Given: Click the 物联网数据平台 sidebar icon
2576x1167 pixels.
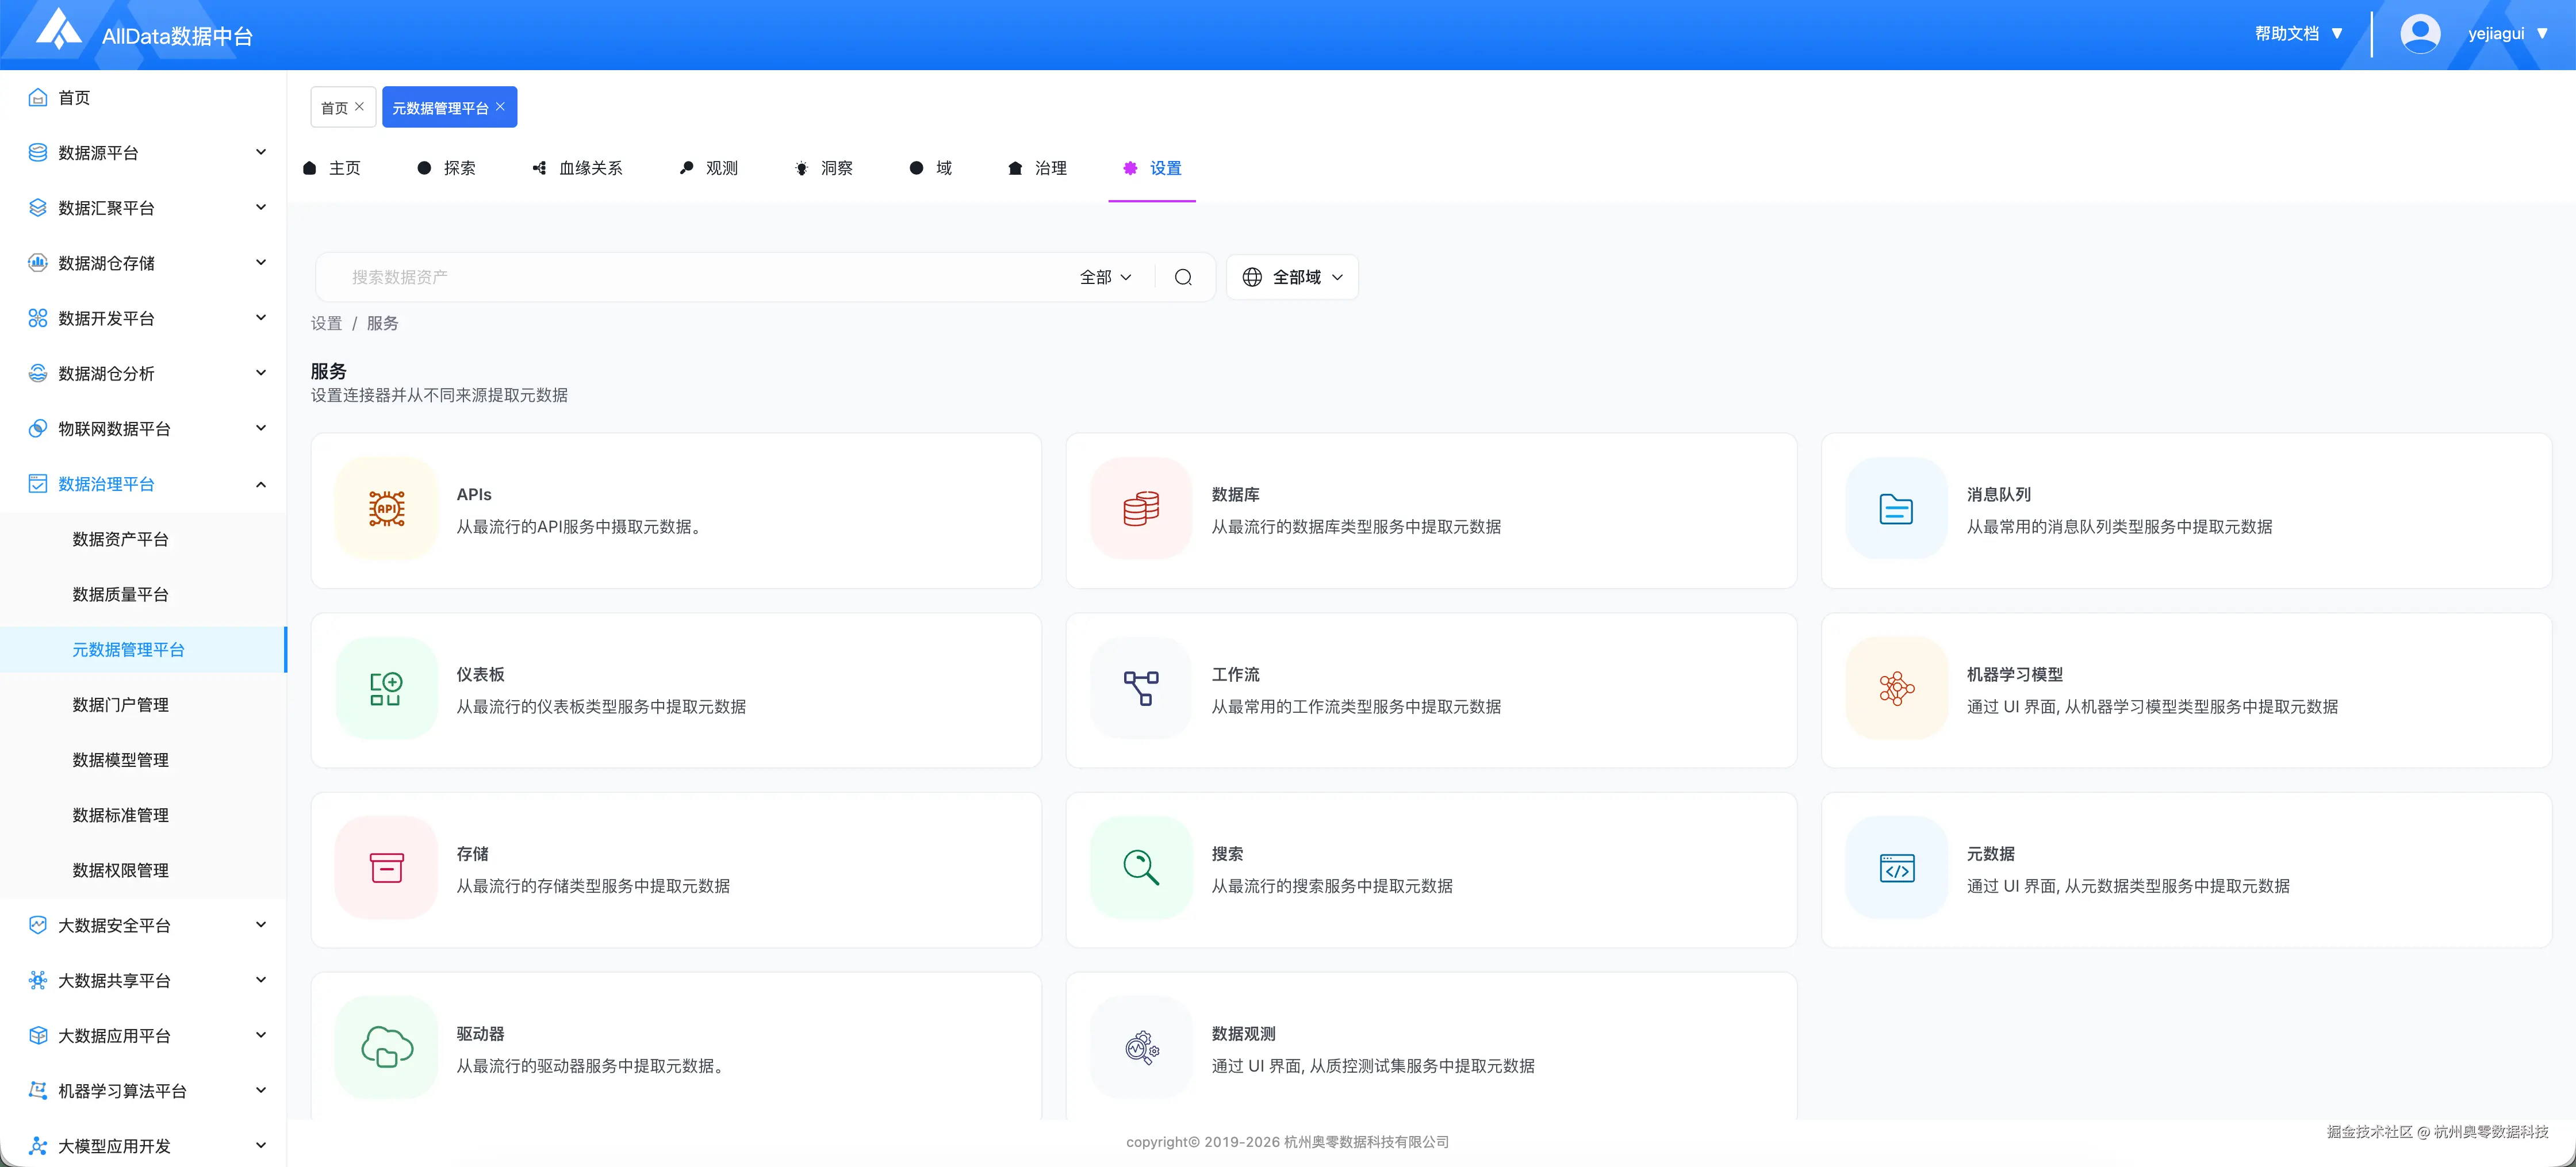Looking at the screenshot, I should 38,428.
